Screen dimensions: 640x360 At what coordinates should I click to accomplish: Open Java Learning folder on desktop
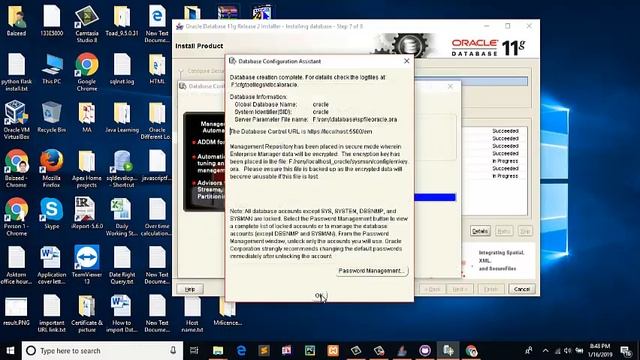click(122, 117)
